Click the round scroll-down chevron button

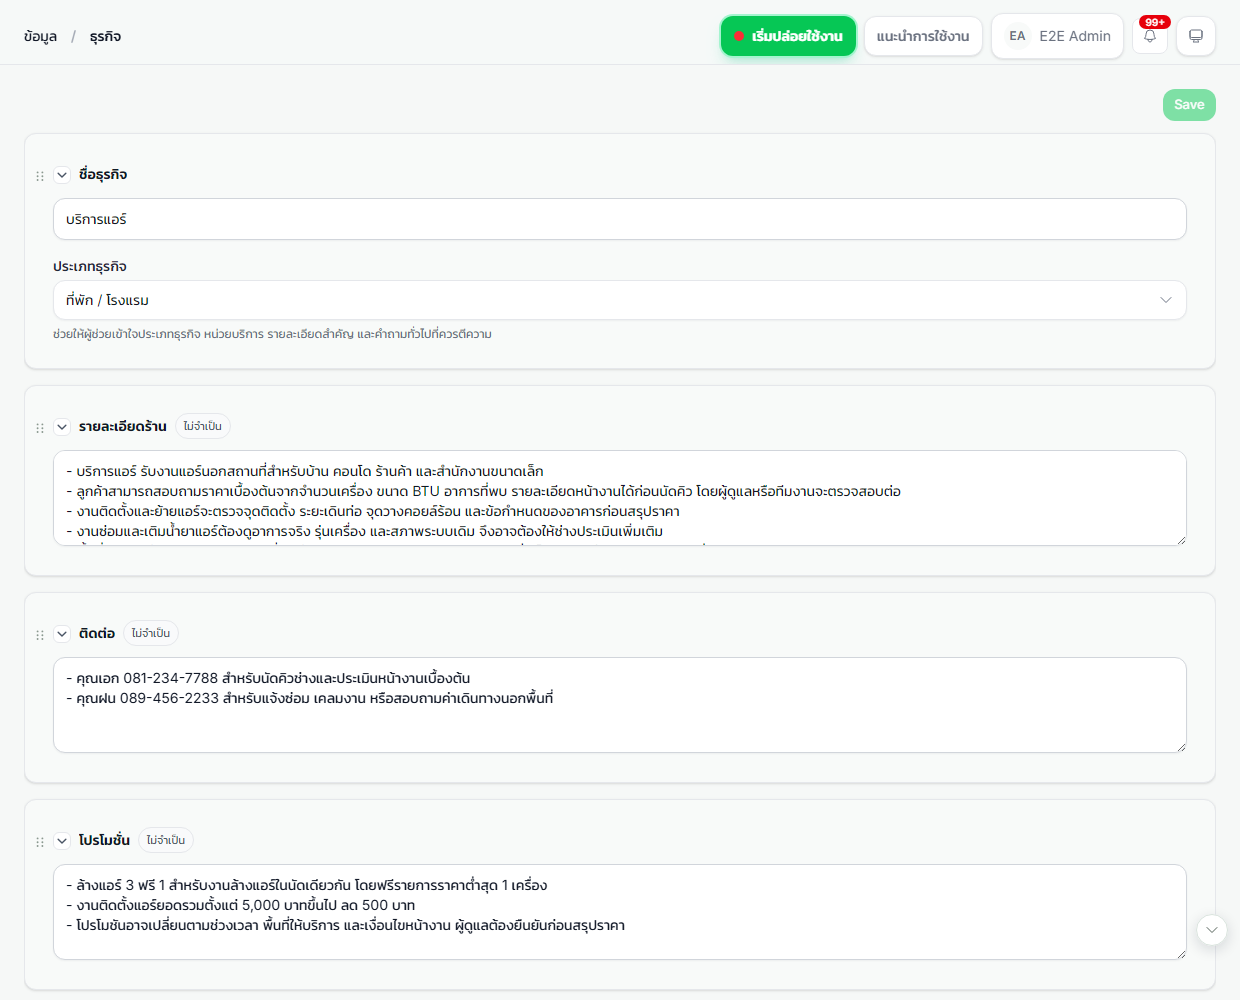pyautogui.click(x=1212, y=930)
